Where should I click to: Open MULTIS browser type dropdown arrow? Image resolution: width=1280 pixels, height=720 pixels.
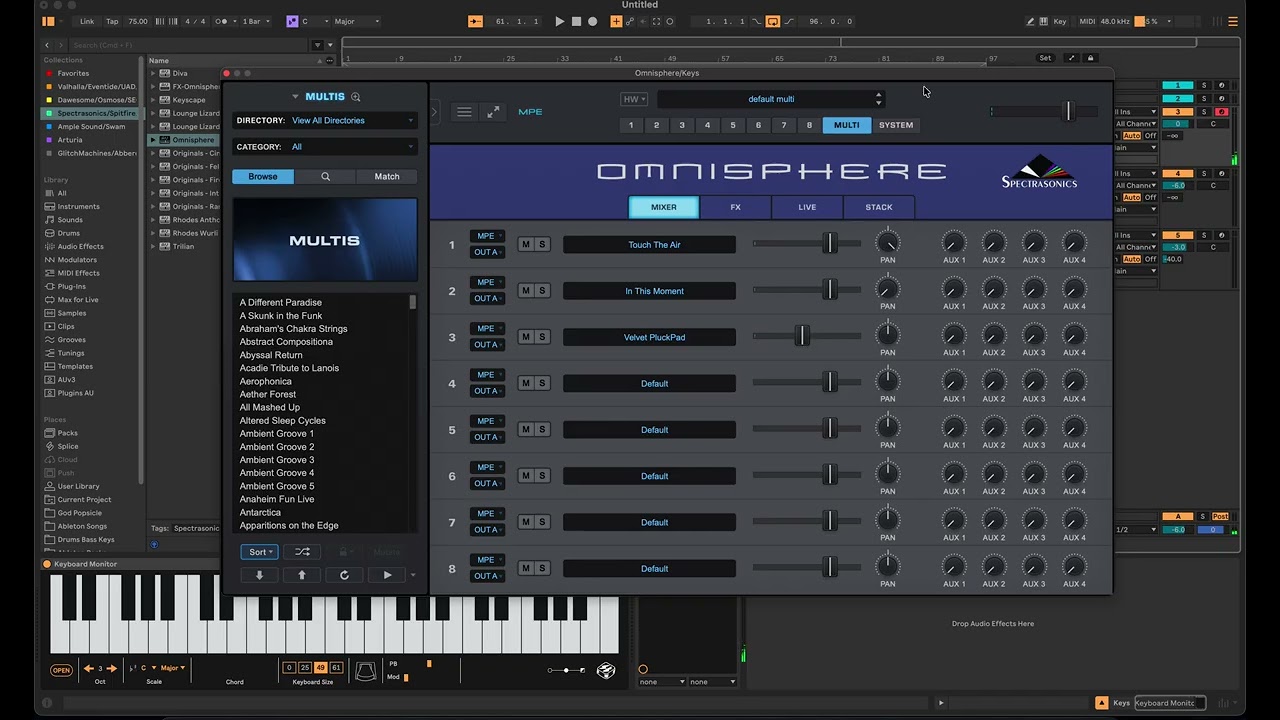coord(295,97)
